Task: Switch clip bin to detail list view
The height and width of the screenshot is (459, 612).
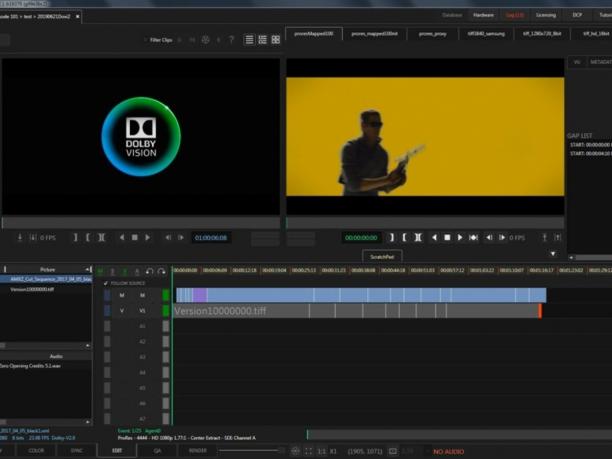Action: [263, 40]
